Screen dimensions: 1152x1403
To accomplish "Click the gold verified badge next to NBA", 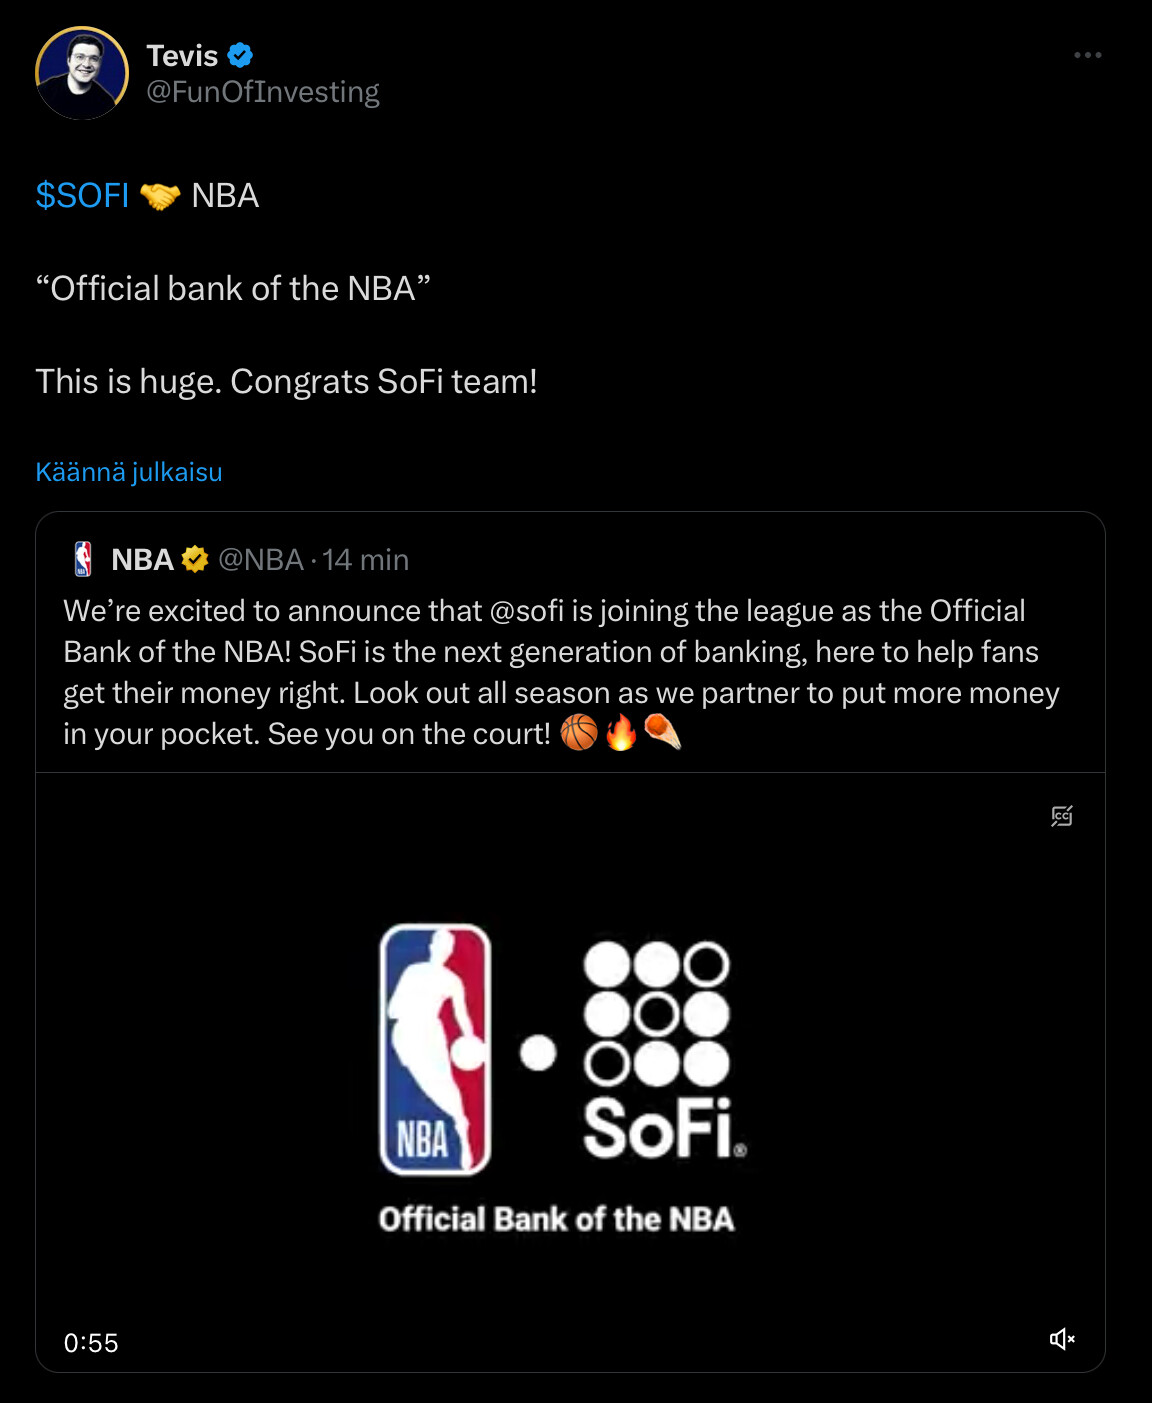I will (x=195, y=559).
